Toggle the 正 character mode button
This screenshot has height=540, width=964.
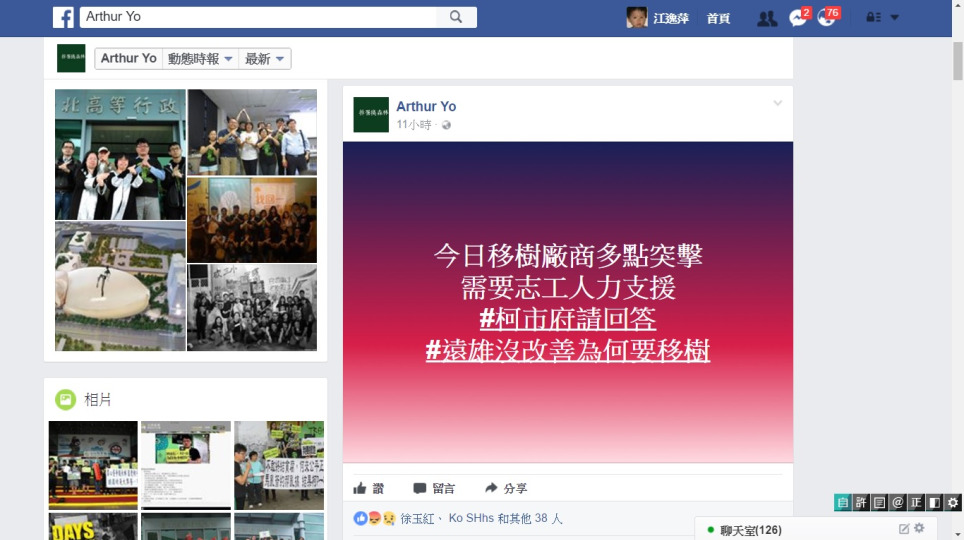[916, 502]
